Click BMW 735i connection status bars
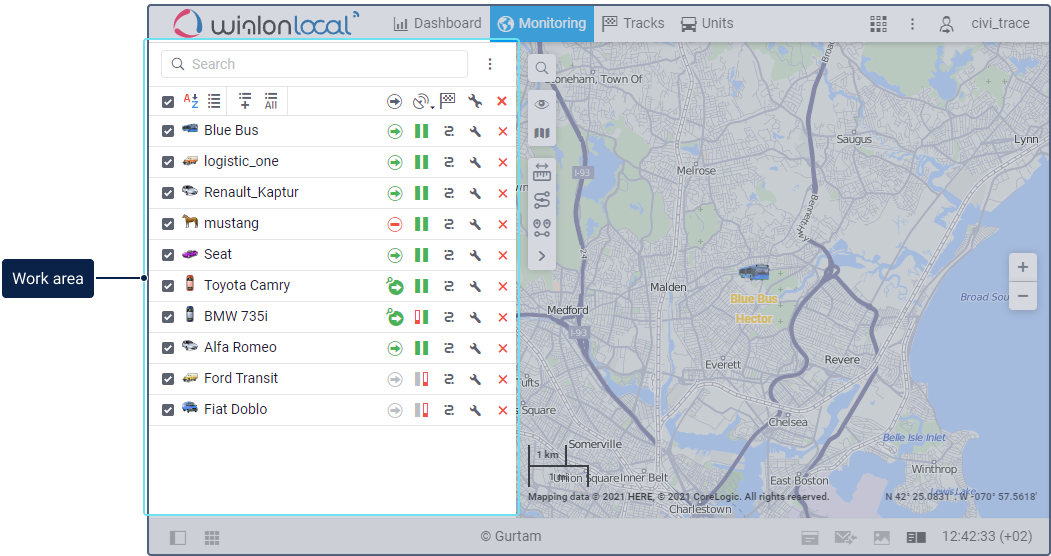The width and height of the screenshot is (1051, 556). click(421, 318)
